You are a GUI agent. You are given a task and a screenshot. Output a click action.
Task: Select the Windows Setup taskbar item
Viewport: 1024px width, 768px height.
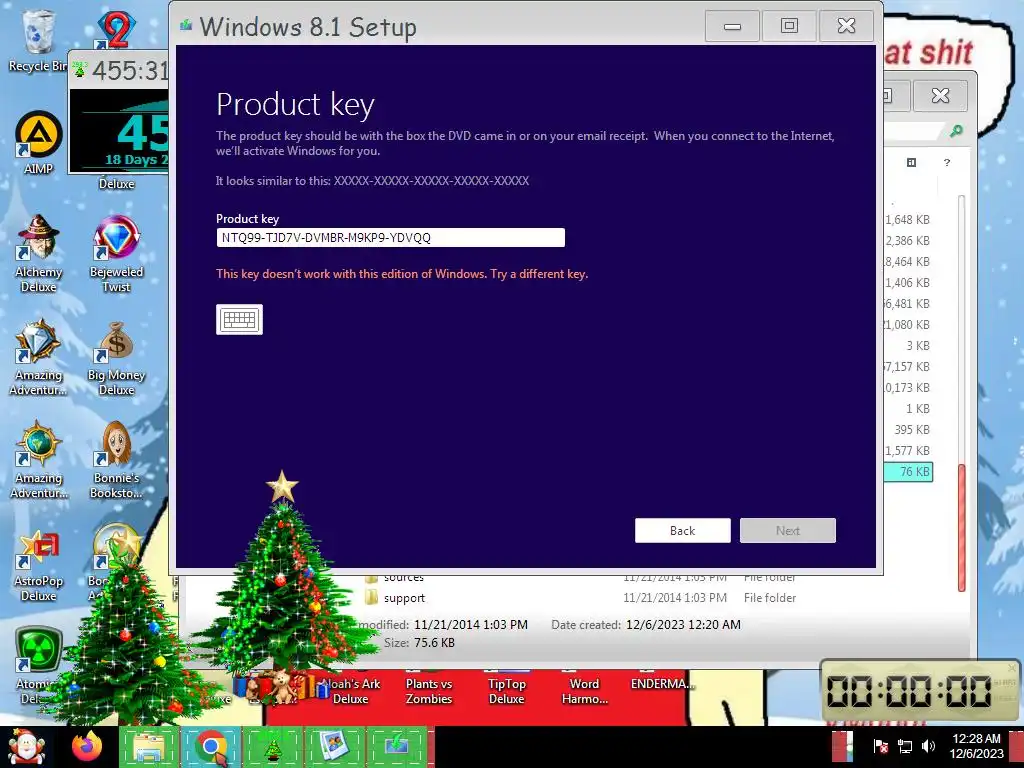397,747
